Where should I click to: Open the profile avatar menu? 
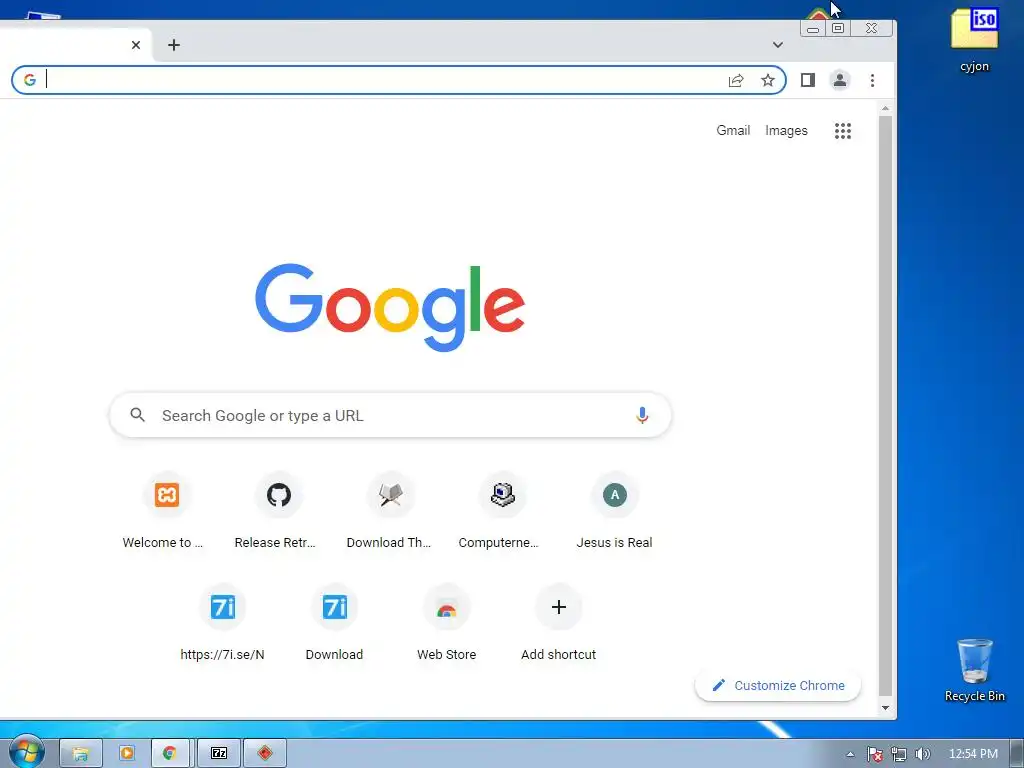840,80
